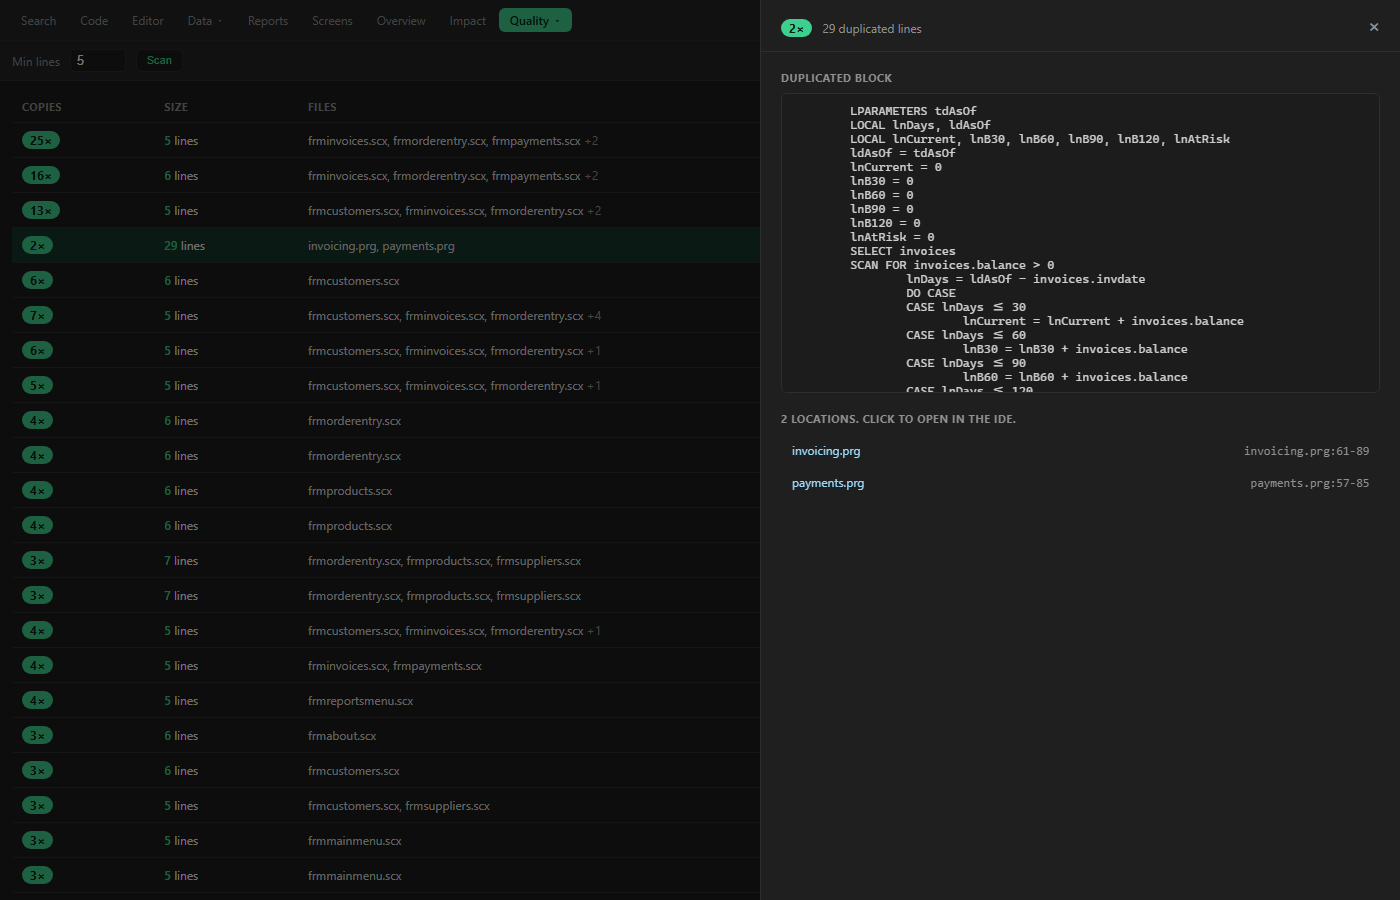Select the frminvoices.scx, frmpayments.scx row

pyautogui.click(x=385, y=666)
